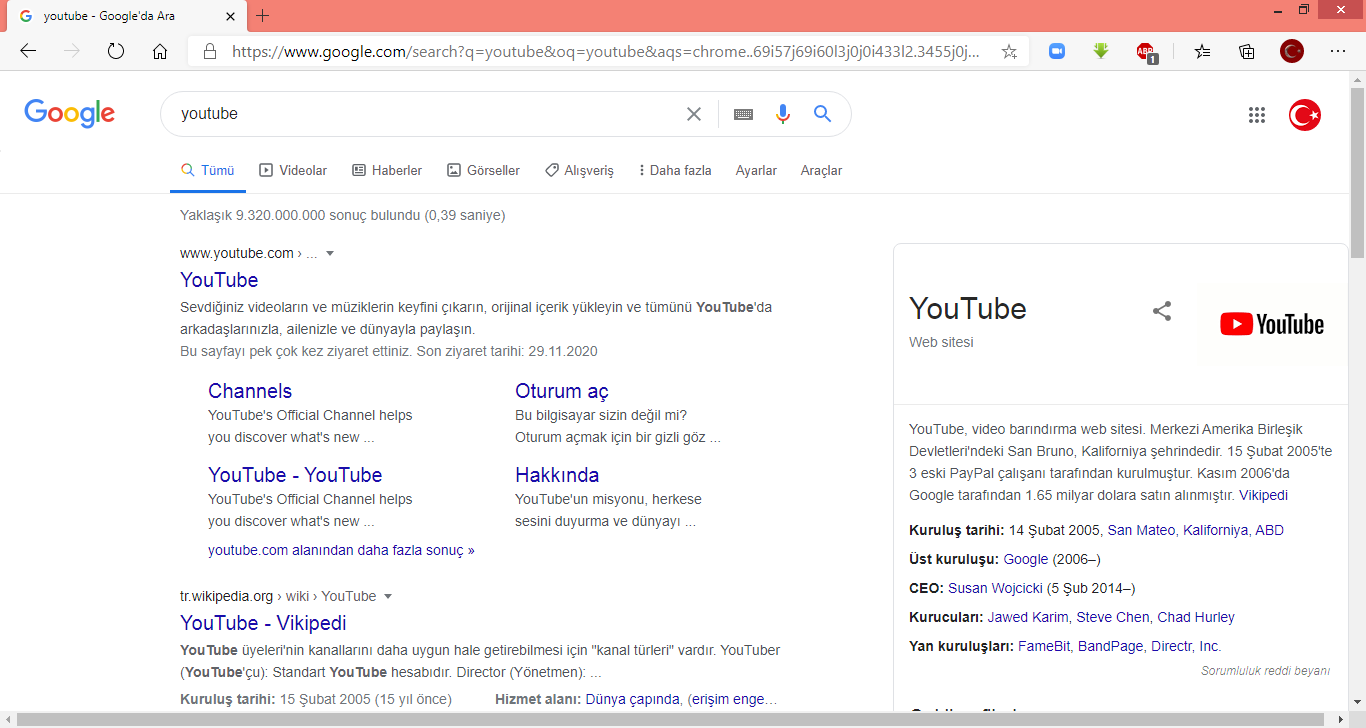
Task: Open Google account avatar
Action: pos(1305,115)
